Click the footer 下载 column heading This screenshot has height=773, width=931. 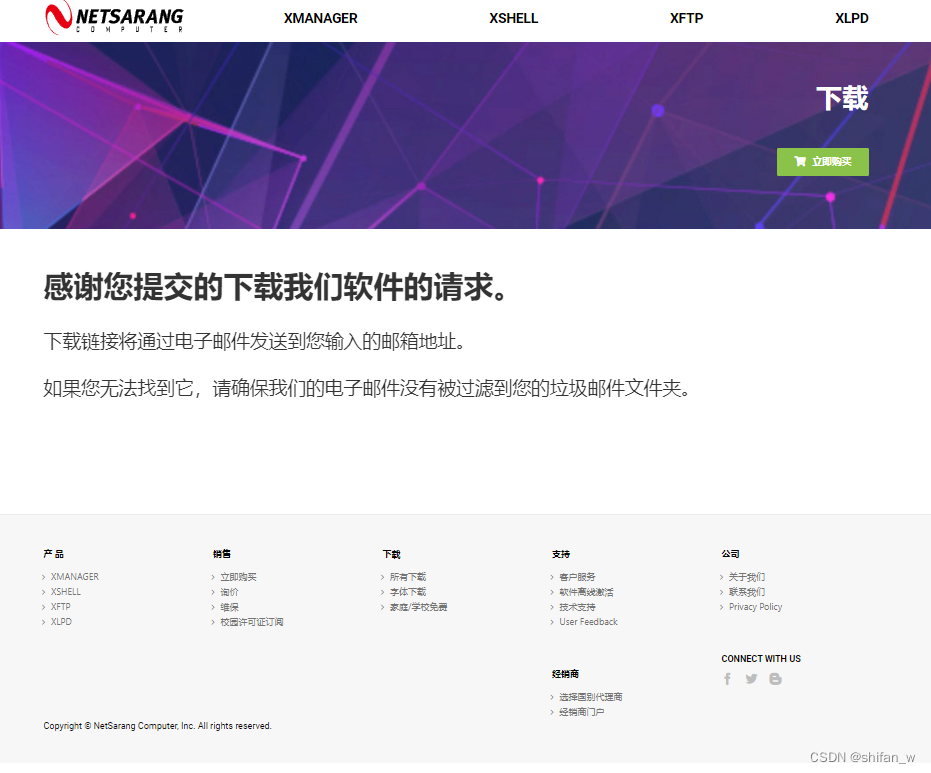[x=391, y=554]
